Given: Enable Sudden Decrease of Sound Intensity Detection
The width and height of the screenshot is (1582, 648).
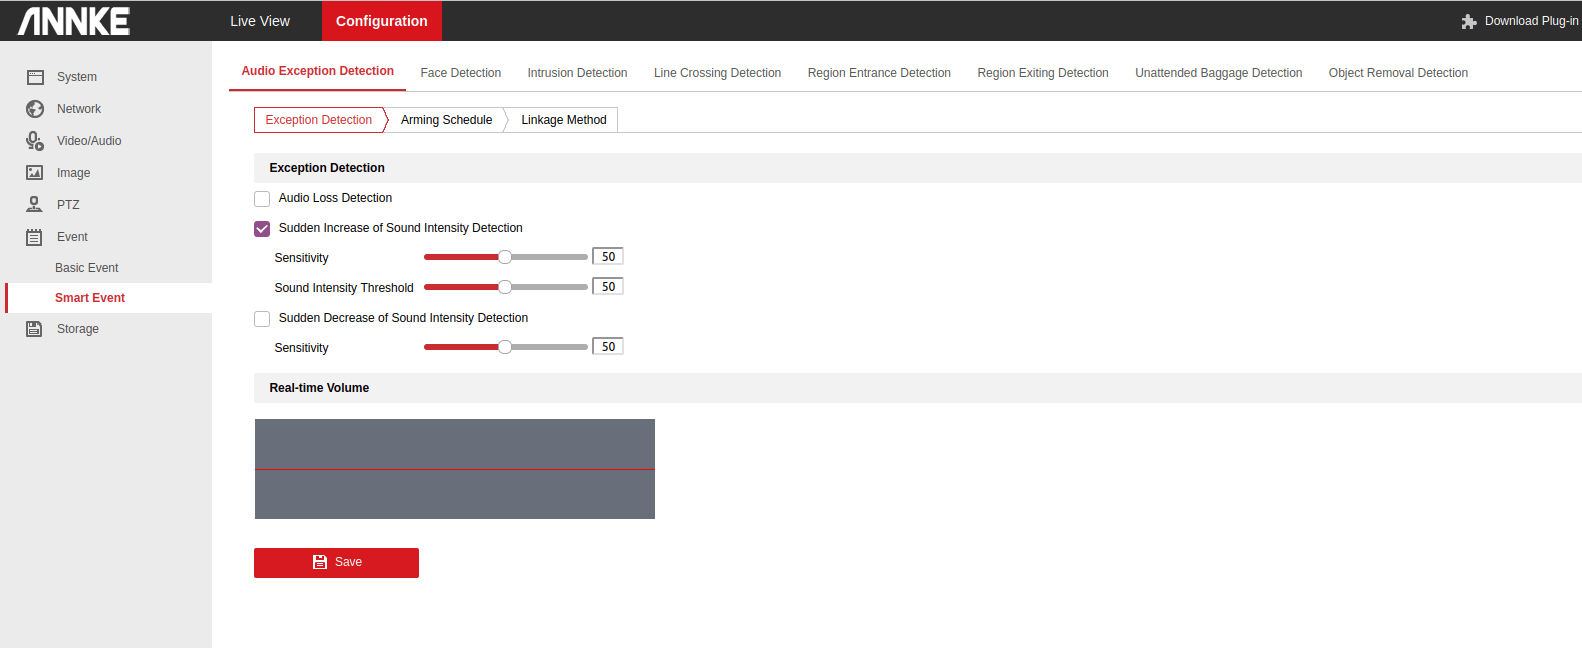Looking at the screenshot, I should 262,319.
